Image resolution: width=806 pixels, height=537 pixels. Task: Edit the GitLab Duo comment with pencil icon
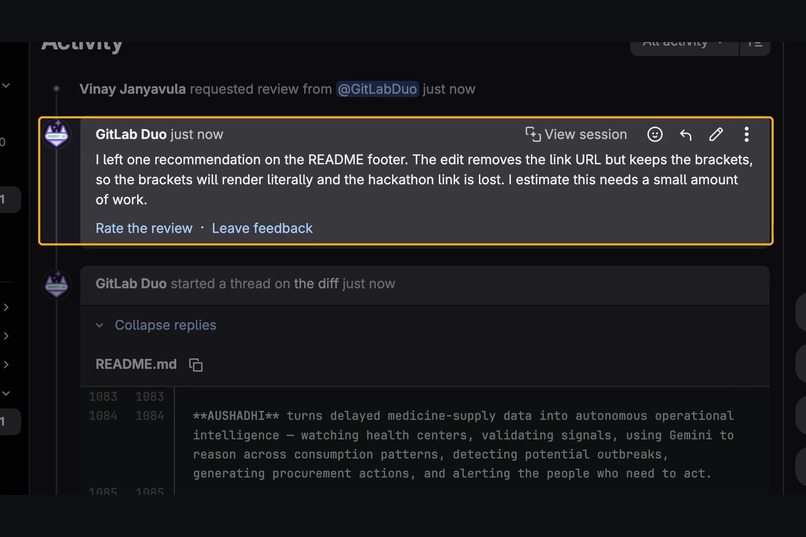716,135
